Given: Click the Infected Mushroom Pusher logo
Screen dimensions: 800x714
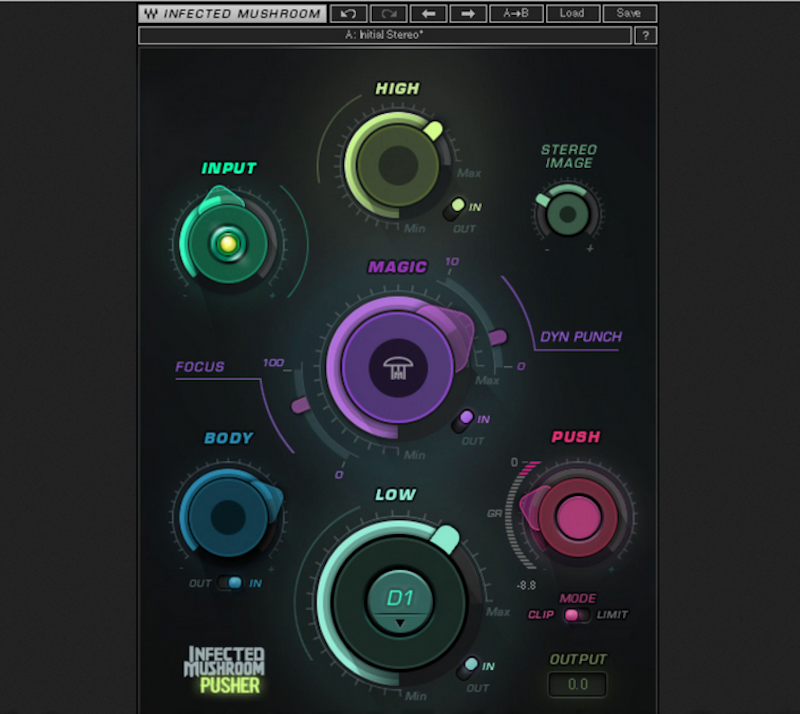Looking at the screenshot, I should point(224,670).
